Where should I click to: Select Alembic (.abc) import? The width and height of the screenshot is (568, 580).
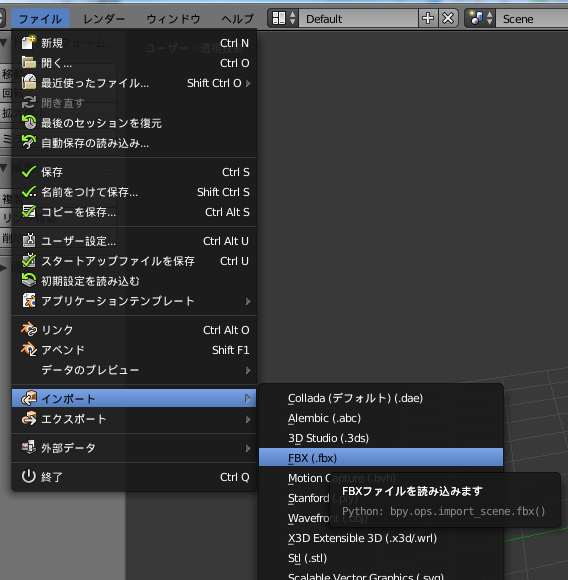[381, 418]
